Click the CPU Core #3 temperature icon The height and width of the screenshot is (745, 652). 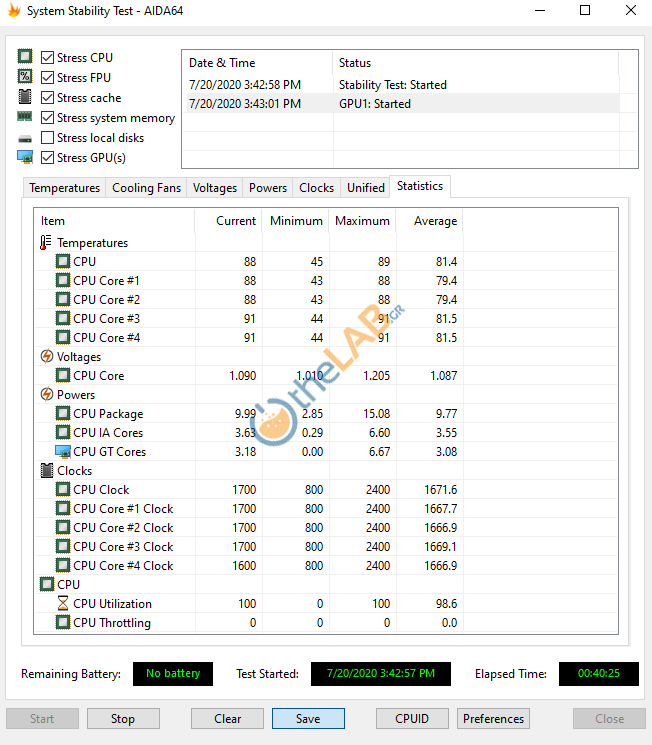[63, 318]
